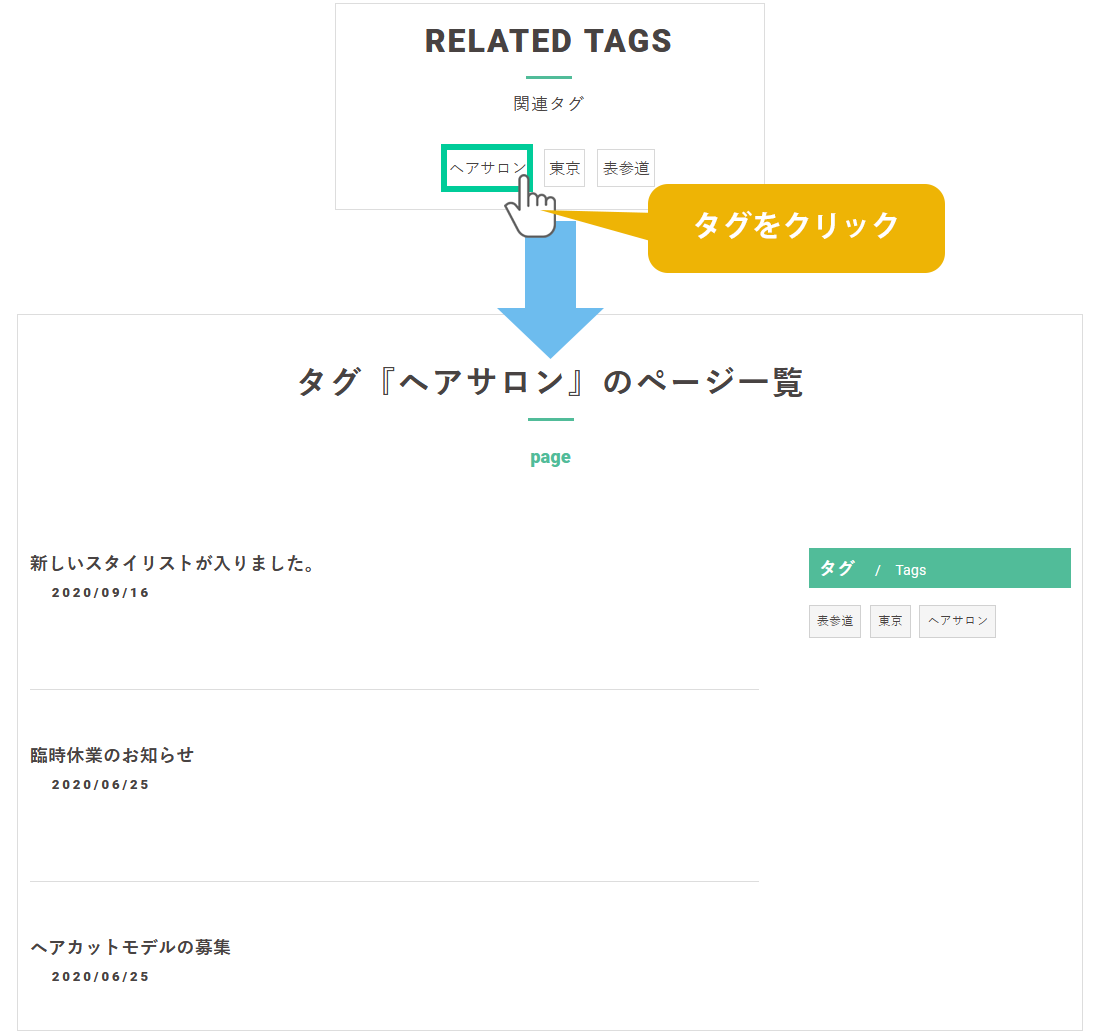Click the date below ヘアカットモデルの募集

click(x=100, y=977)
